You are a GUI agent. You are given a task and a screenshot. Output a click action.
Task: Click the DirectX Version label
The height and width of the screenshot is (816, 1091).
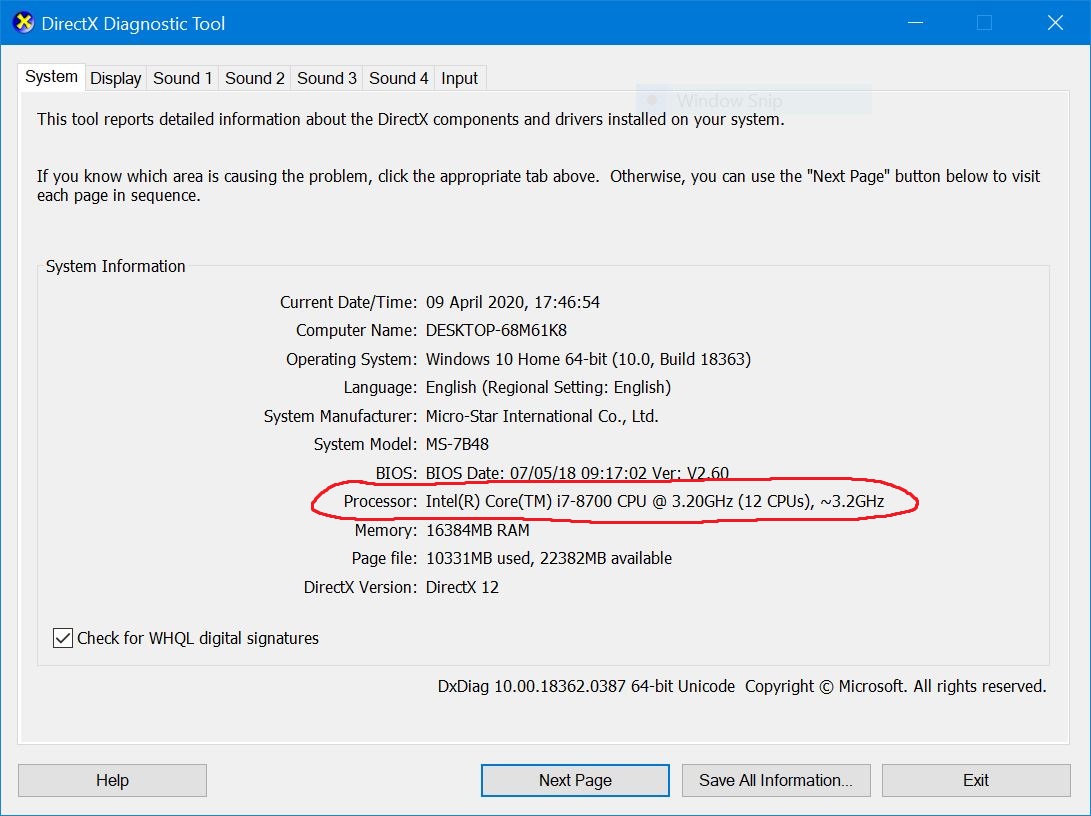(360, 587)
